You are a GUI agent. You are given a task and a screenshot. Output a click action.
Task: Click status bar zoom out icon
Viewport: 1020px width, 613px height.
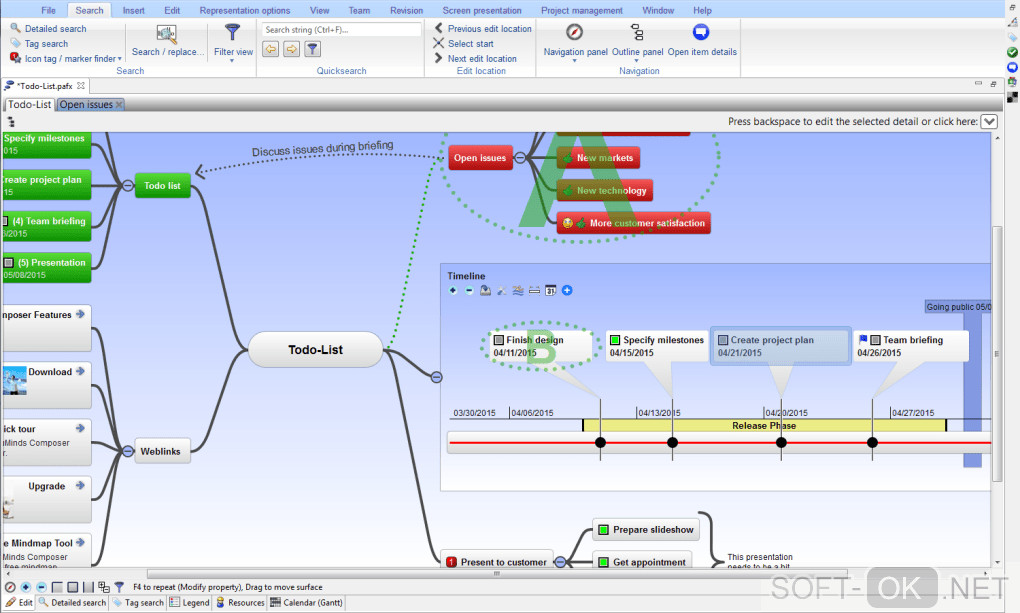[x=41, y=587]
